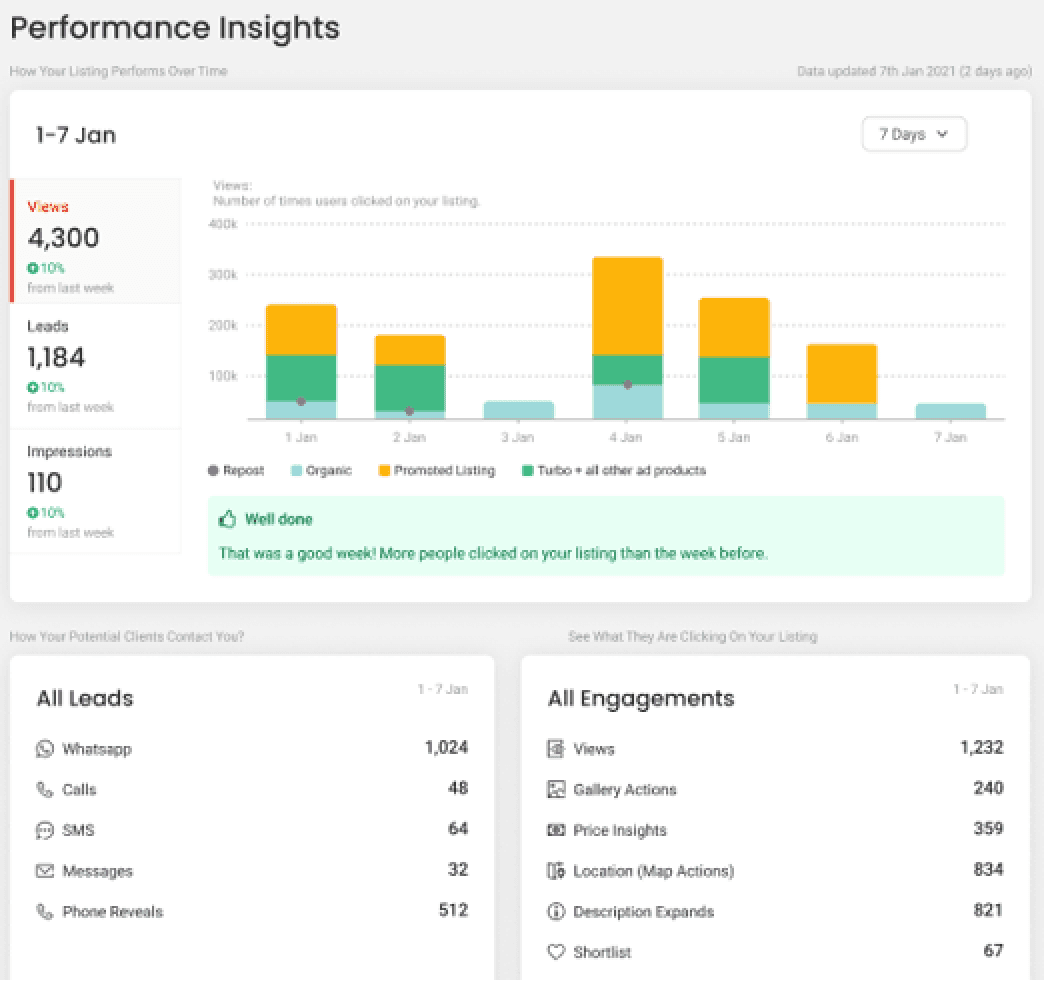The image size is (1044, 982).
Task: Click the Description Expands info icon
Action: tap(556, 912)
